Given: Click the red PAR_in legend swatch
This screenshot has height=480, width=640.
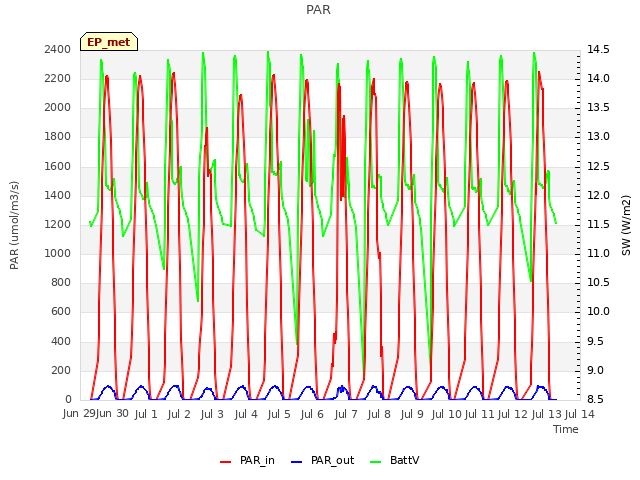Looking at the screenshot, I should pos(226,462).
